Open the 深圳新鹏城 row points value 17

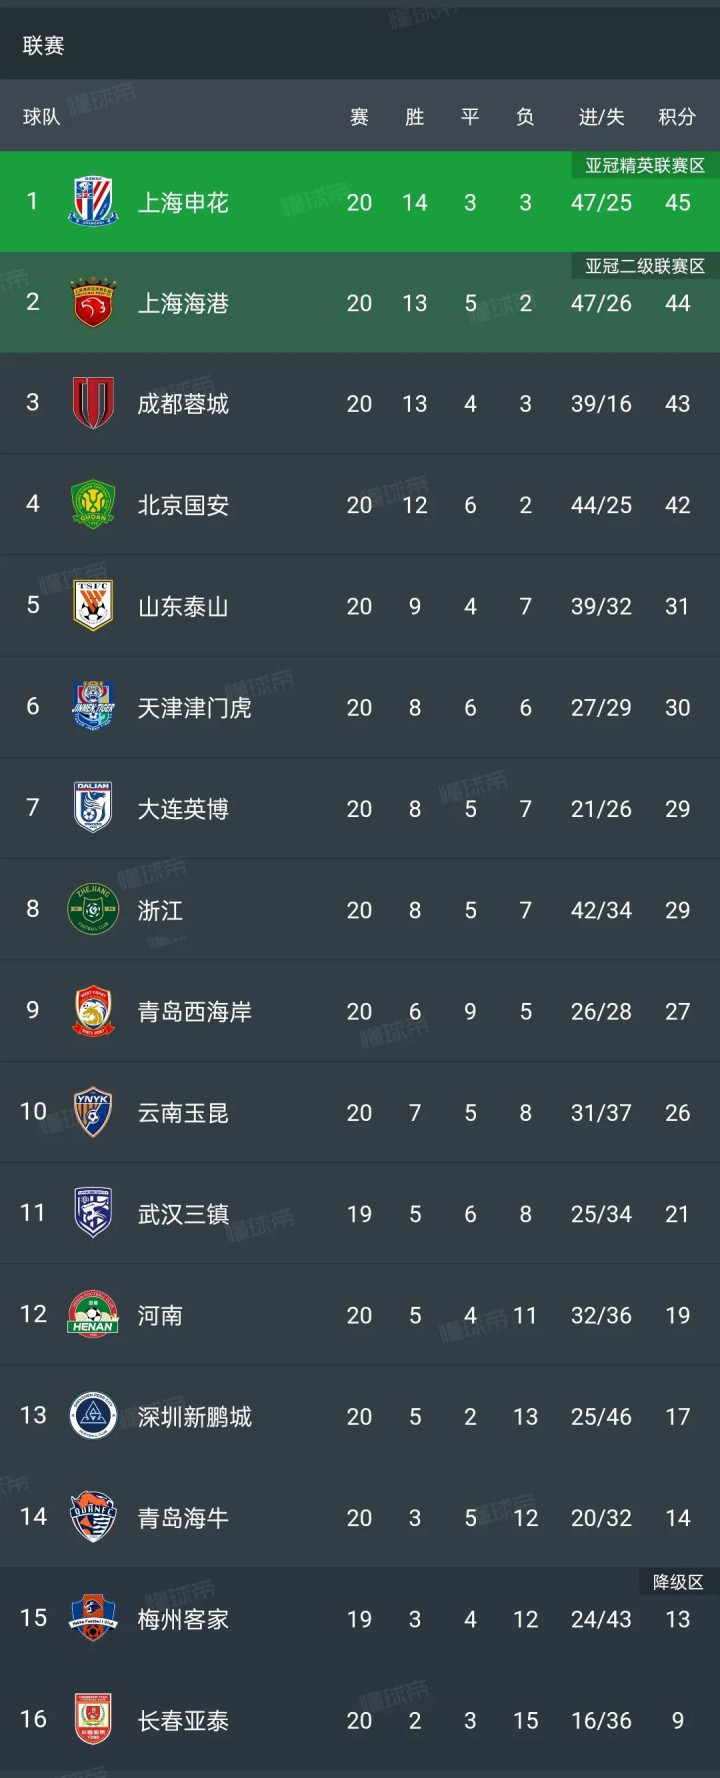coord(677,1416)
